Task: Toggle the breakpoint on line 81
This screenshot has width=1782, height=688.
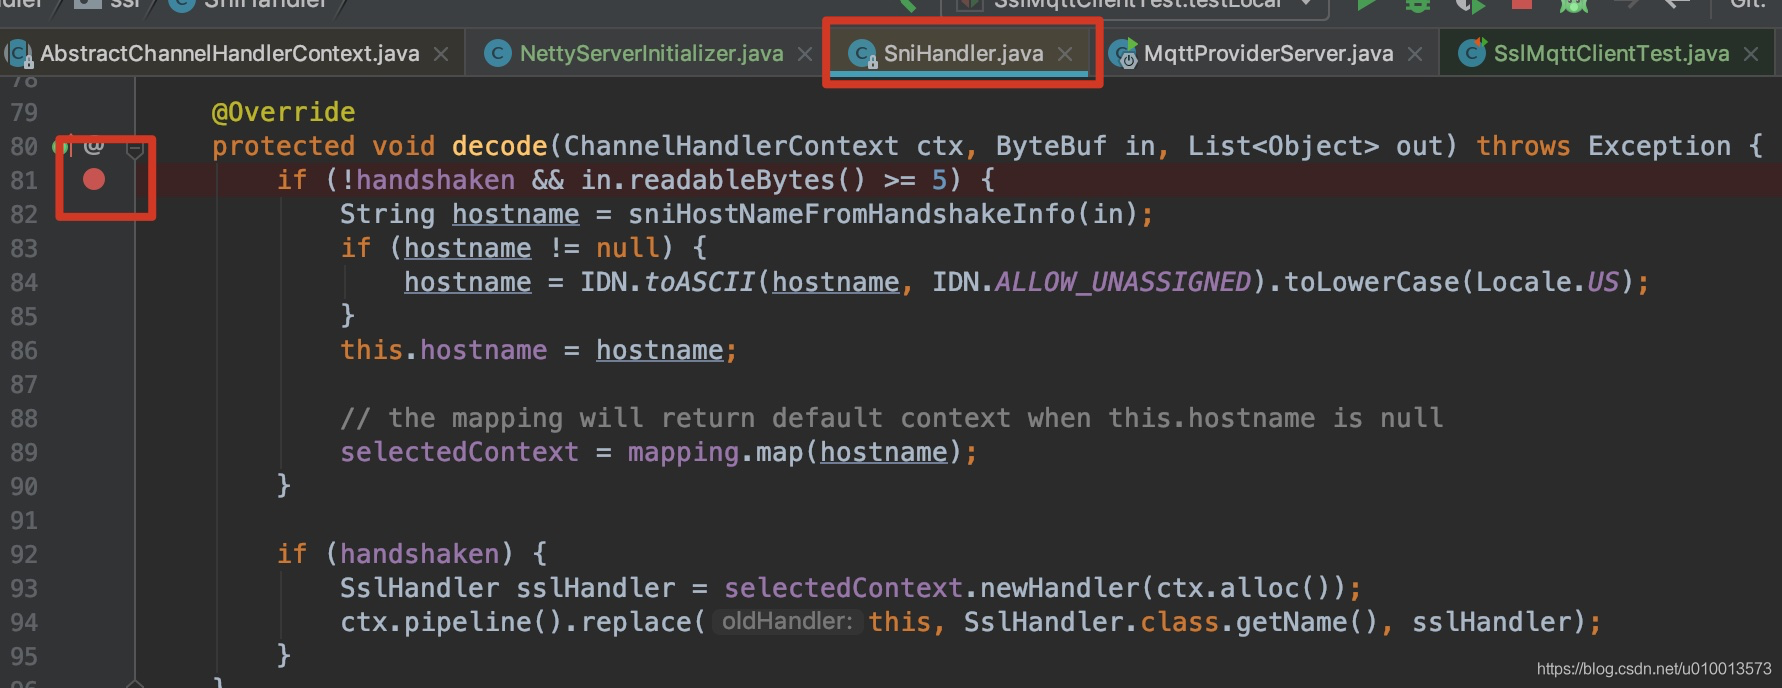Action: pyautogui.click(x=94, y=179)
